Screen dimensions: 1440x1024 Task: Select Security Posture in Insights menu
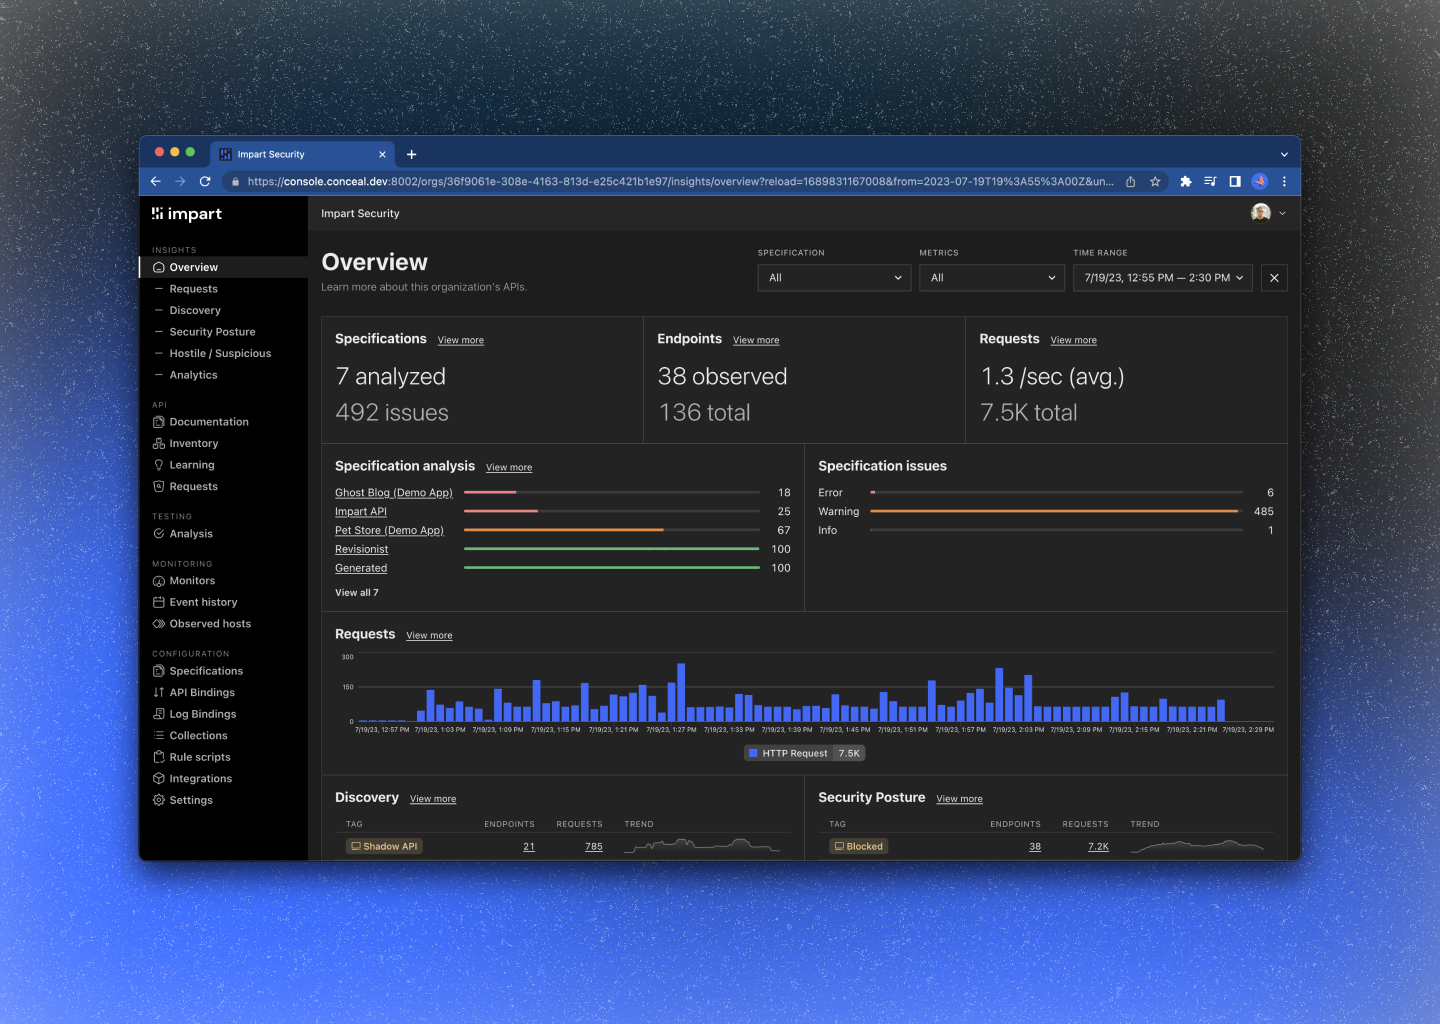212,332
